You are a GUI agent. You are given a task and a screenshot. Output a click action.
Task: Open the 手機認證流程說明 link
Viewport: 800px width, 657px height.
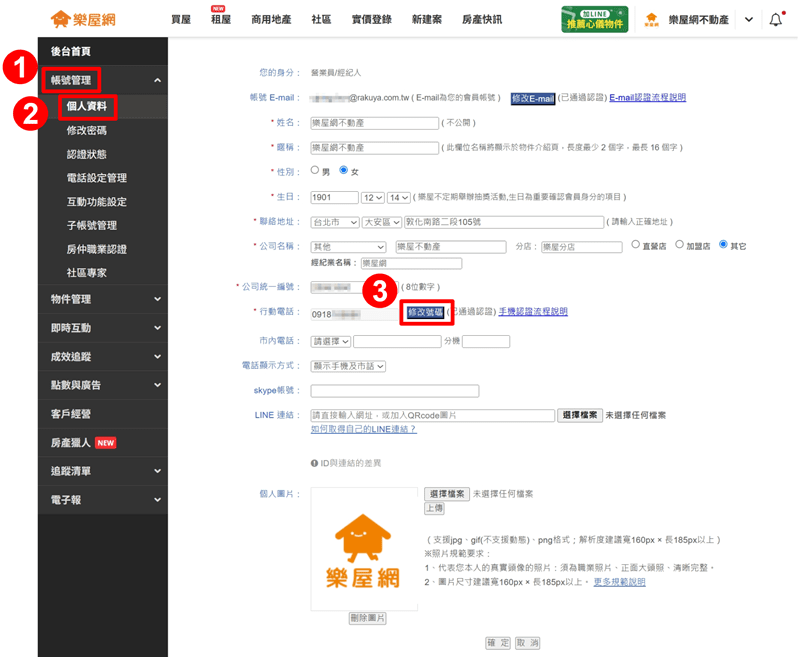[x=533, y=312]
